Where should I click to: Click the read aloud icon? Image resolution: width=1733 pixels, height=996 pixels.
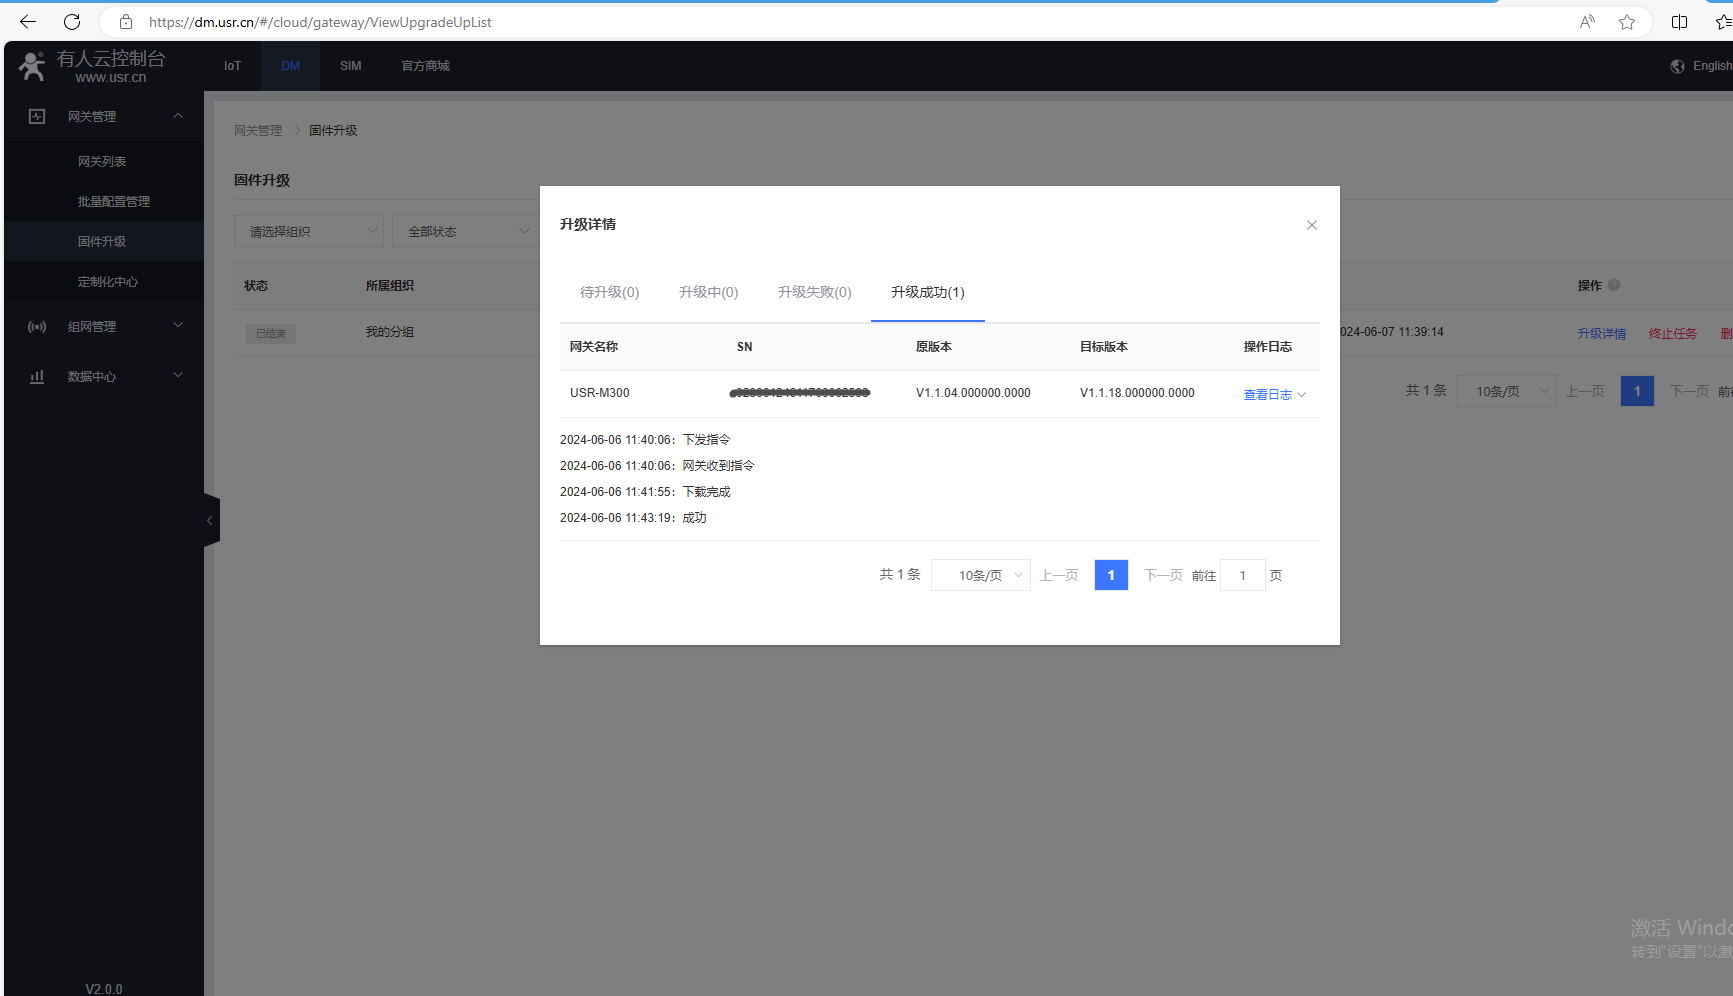(x=1587, y=22)
